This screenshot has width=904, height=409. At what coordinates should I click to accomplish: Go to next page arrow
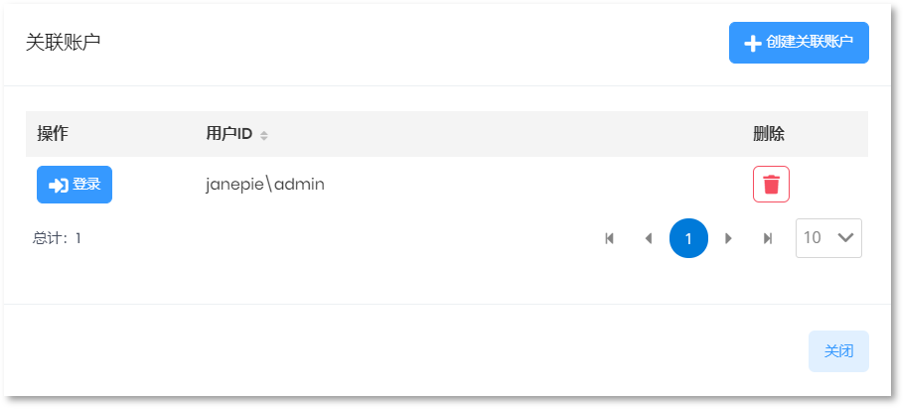[728, 238]
